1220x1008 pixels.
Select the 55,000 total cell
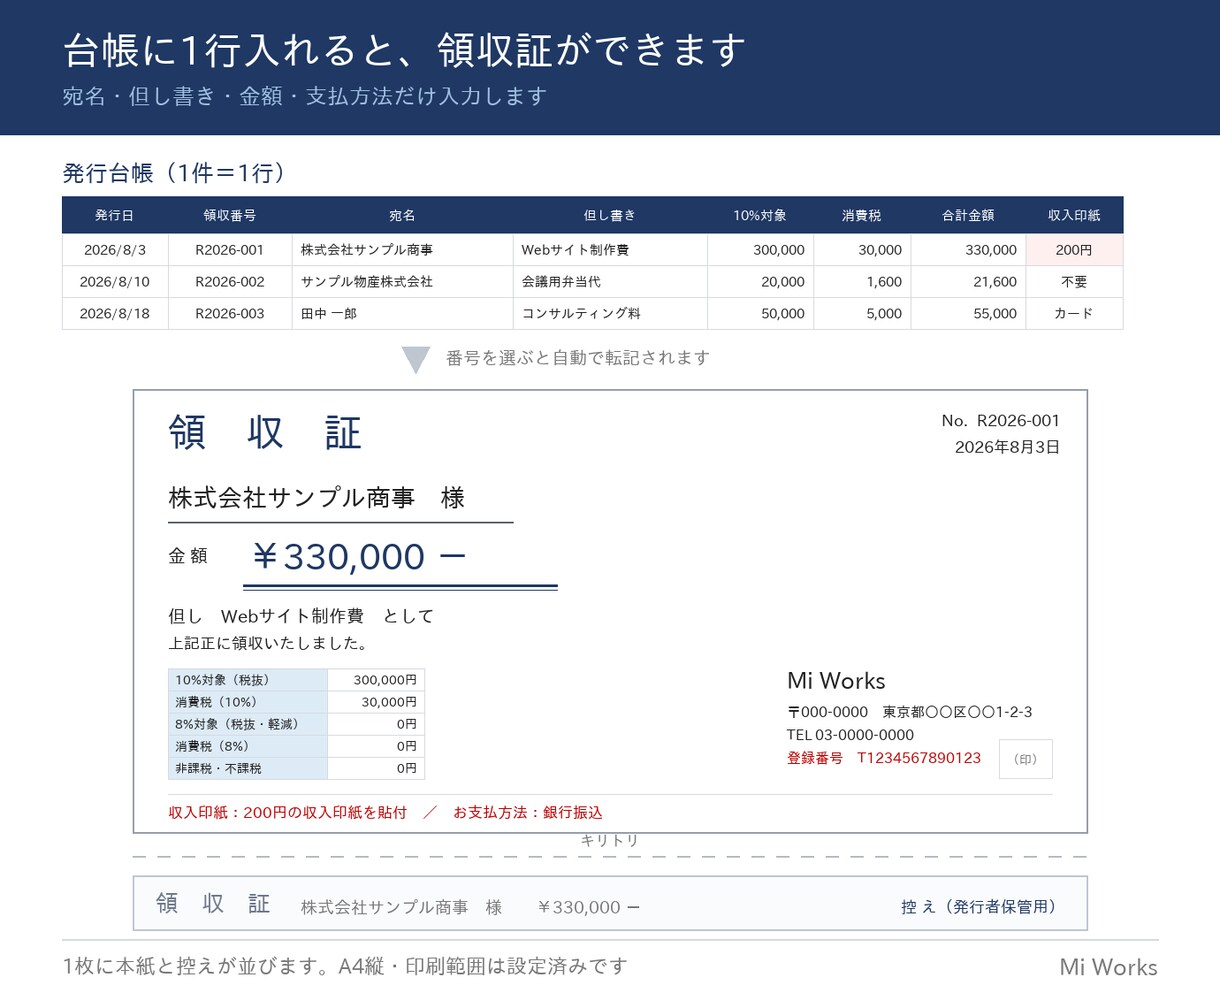click(968, 314)
